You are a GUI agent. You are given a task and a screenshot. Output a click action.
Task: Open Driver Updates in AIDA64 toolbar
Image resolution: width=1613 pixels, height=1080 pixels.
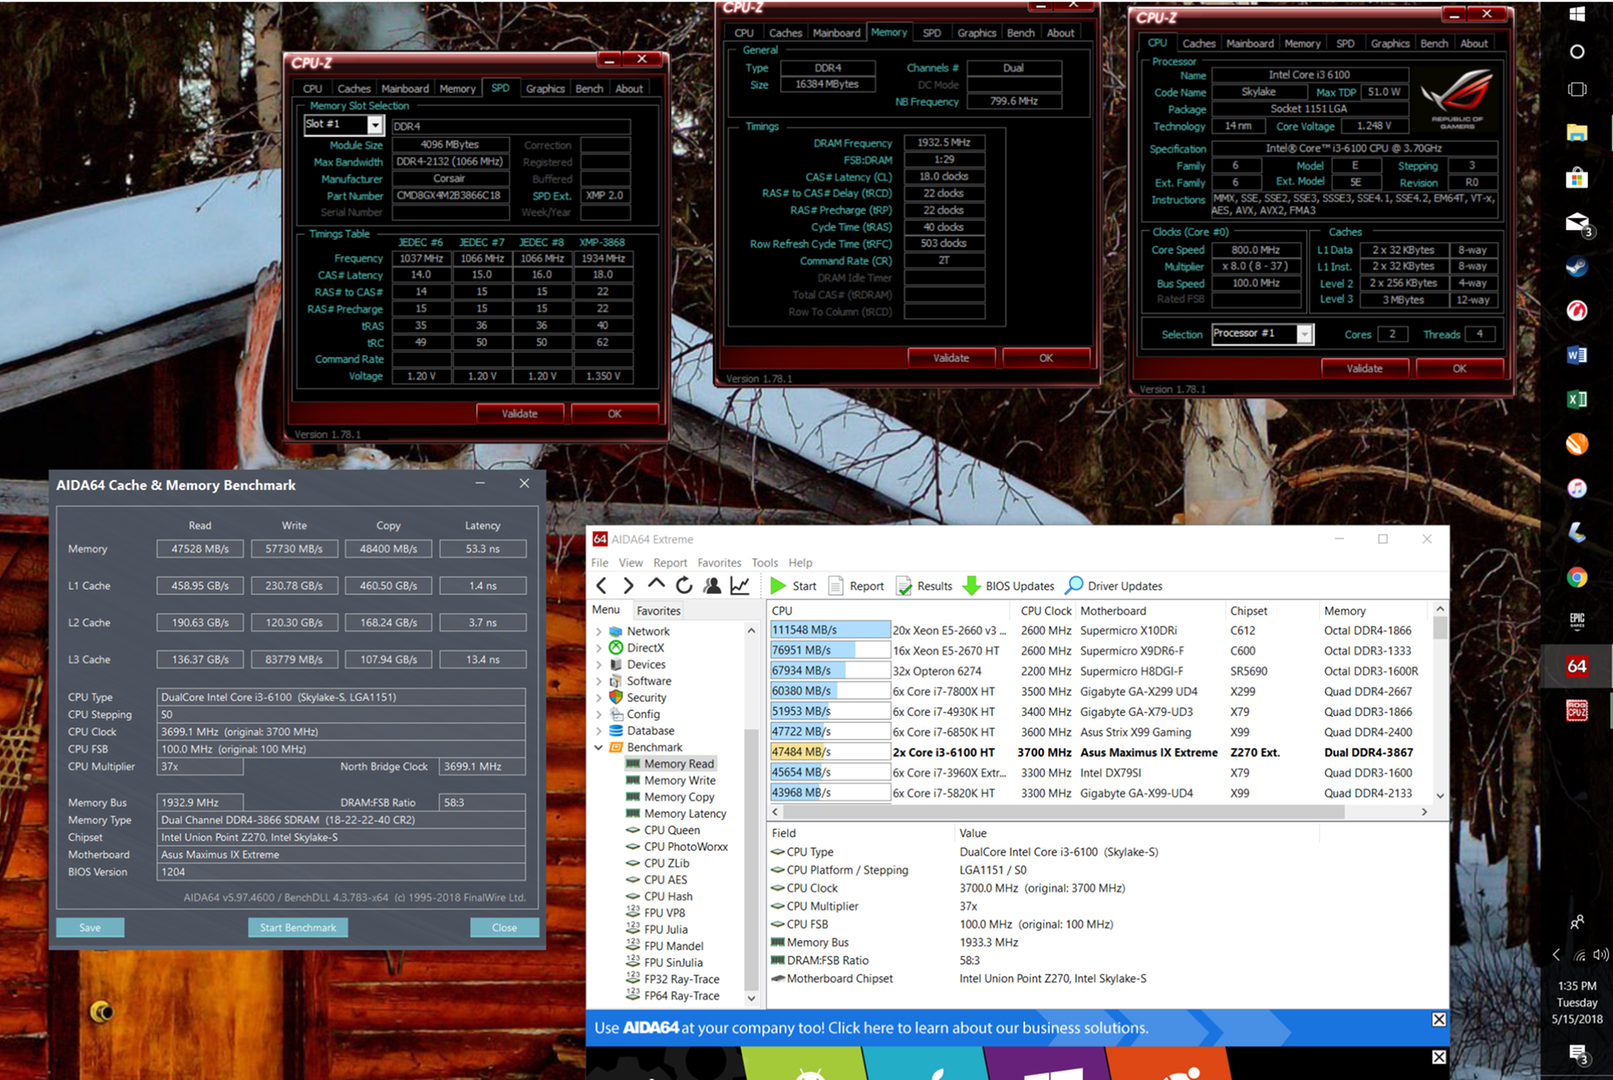coord(1114,586)
